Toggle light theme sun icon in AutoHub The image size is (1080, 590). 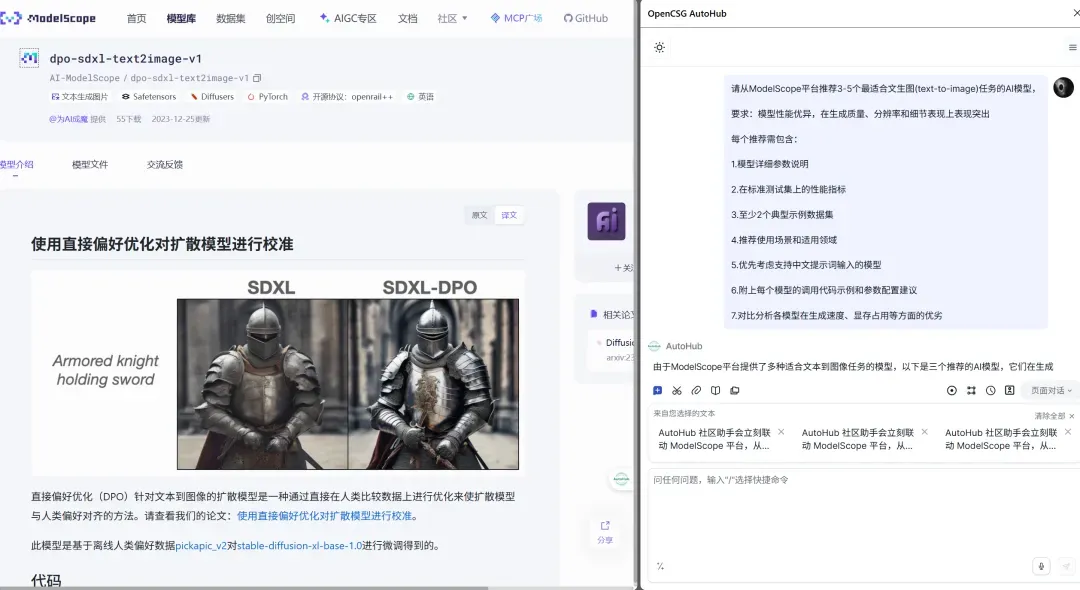(x=659, y=48)
